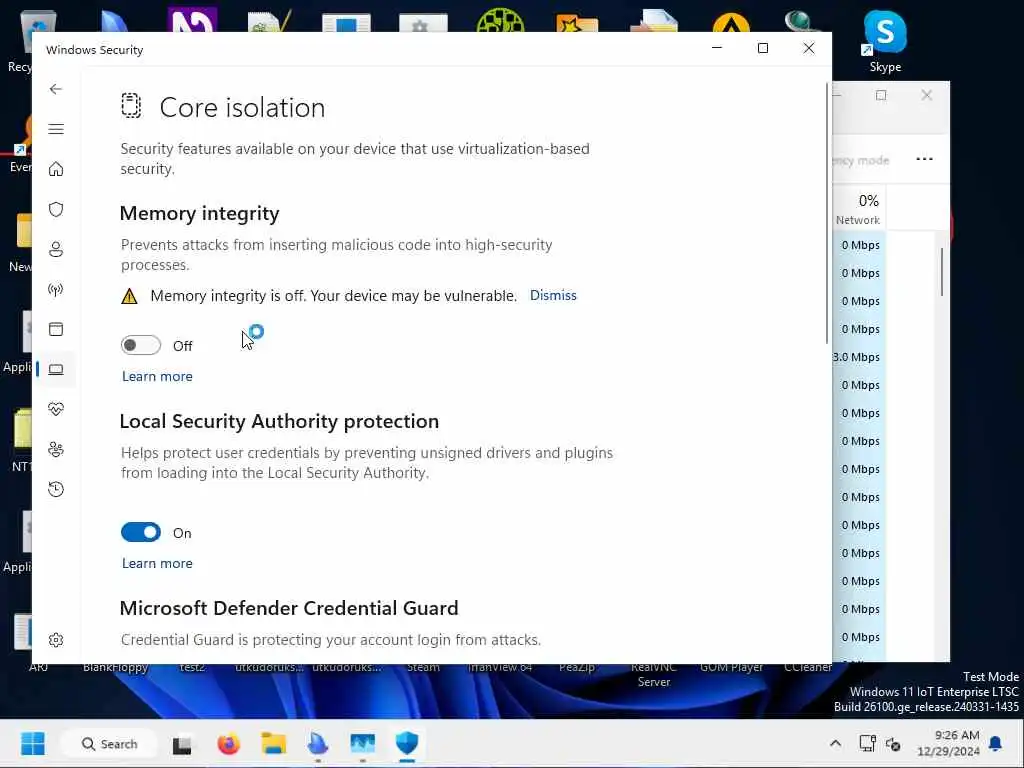Screen dimensions: 1024x768
Task: Open notifications bell icon
Action: 995,743
